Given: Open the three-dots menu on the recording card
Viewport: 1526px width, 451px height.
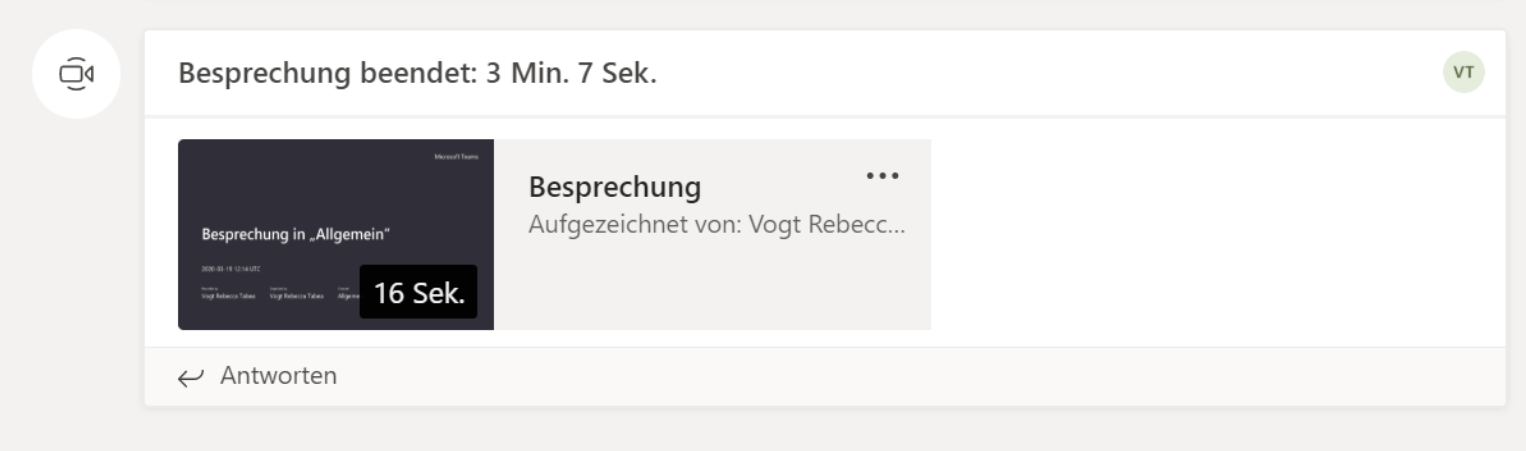Looking at the screenshot, I should pos(882,175).
